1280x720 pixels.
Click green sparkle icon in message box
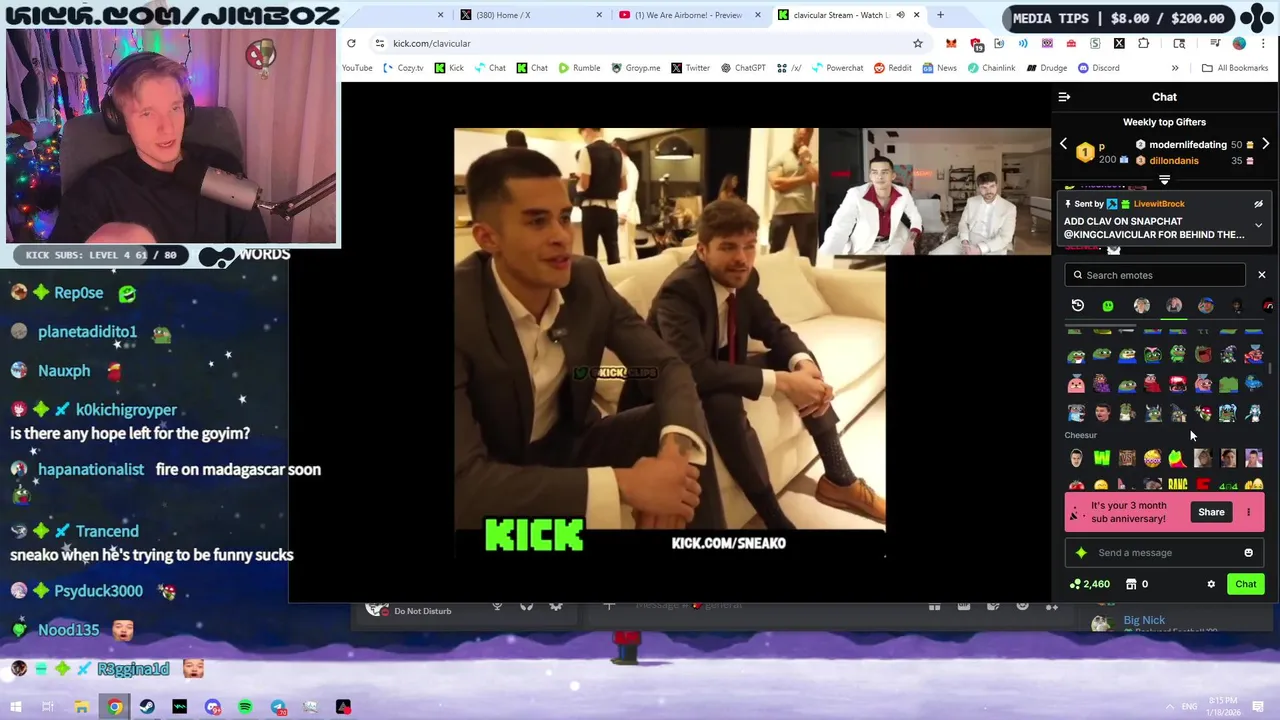pyautogui.click(x=1081, y=552)
